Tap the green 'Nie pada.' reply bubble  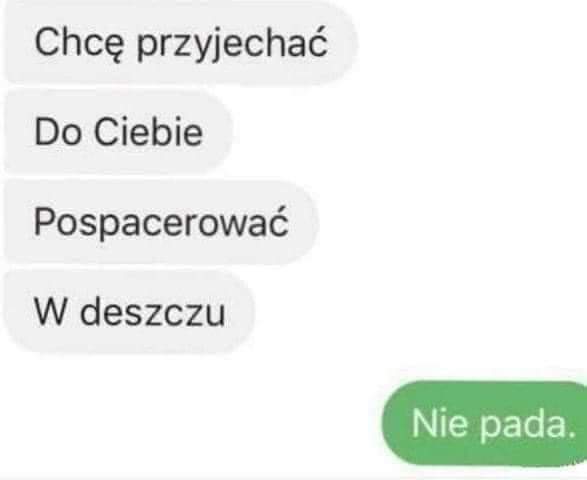click(x=485, y=423)
